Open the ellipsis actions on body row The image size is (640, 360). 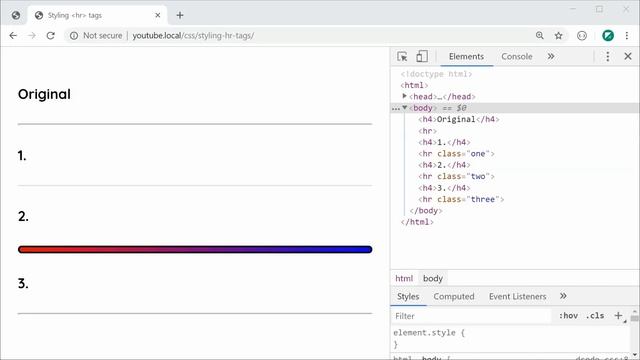[396, 109]
